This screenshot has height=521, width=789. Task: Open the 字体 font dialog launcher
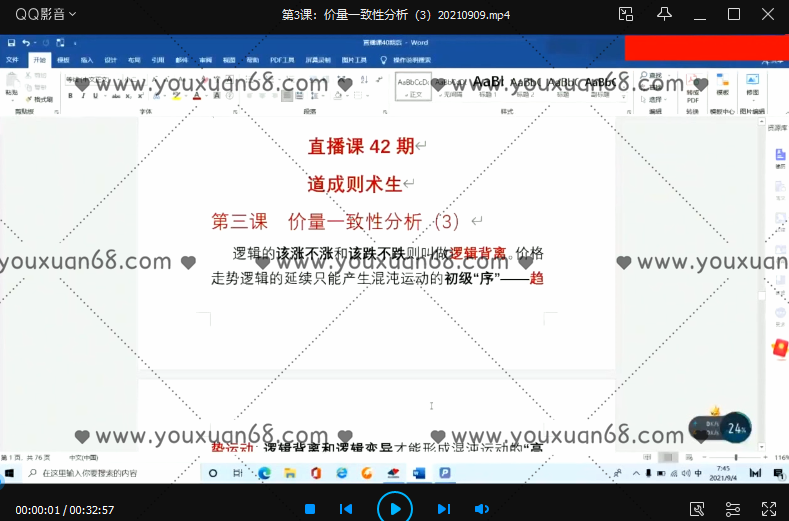click(x=235, y=112)
